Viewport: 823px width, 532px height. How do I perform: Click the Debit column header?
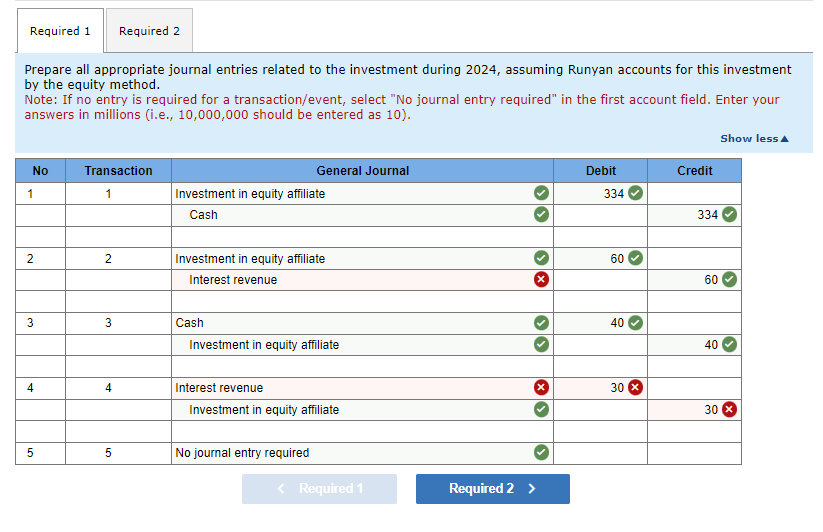600,171
